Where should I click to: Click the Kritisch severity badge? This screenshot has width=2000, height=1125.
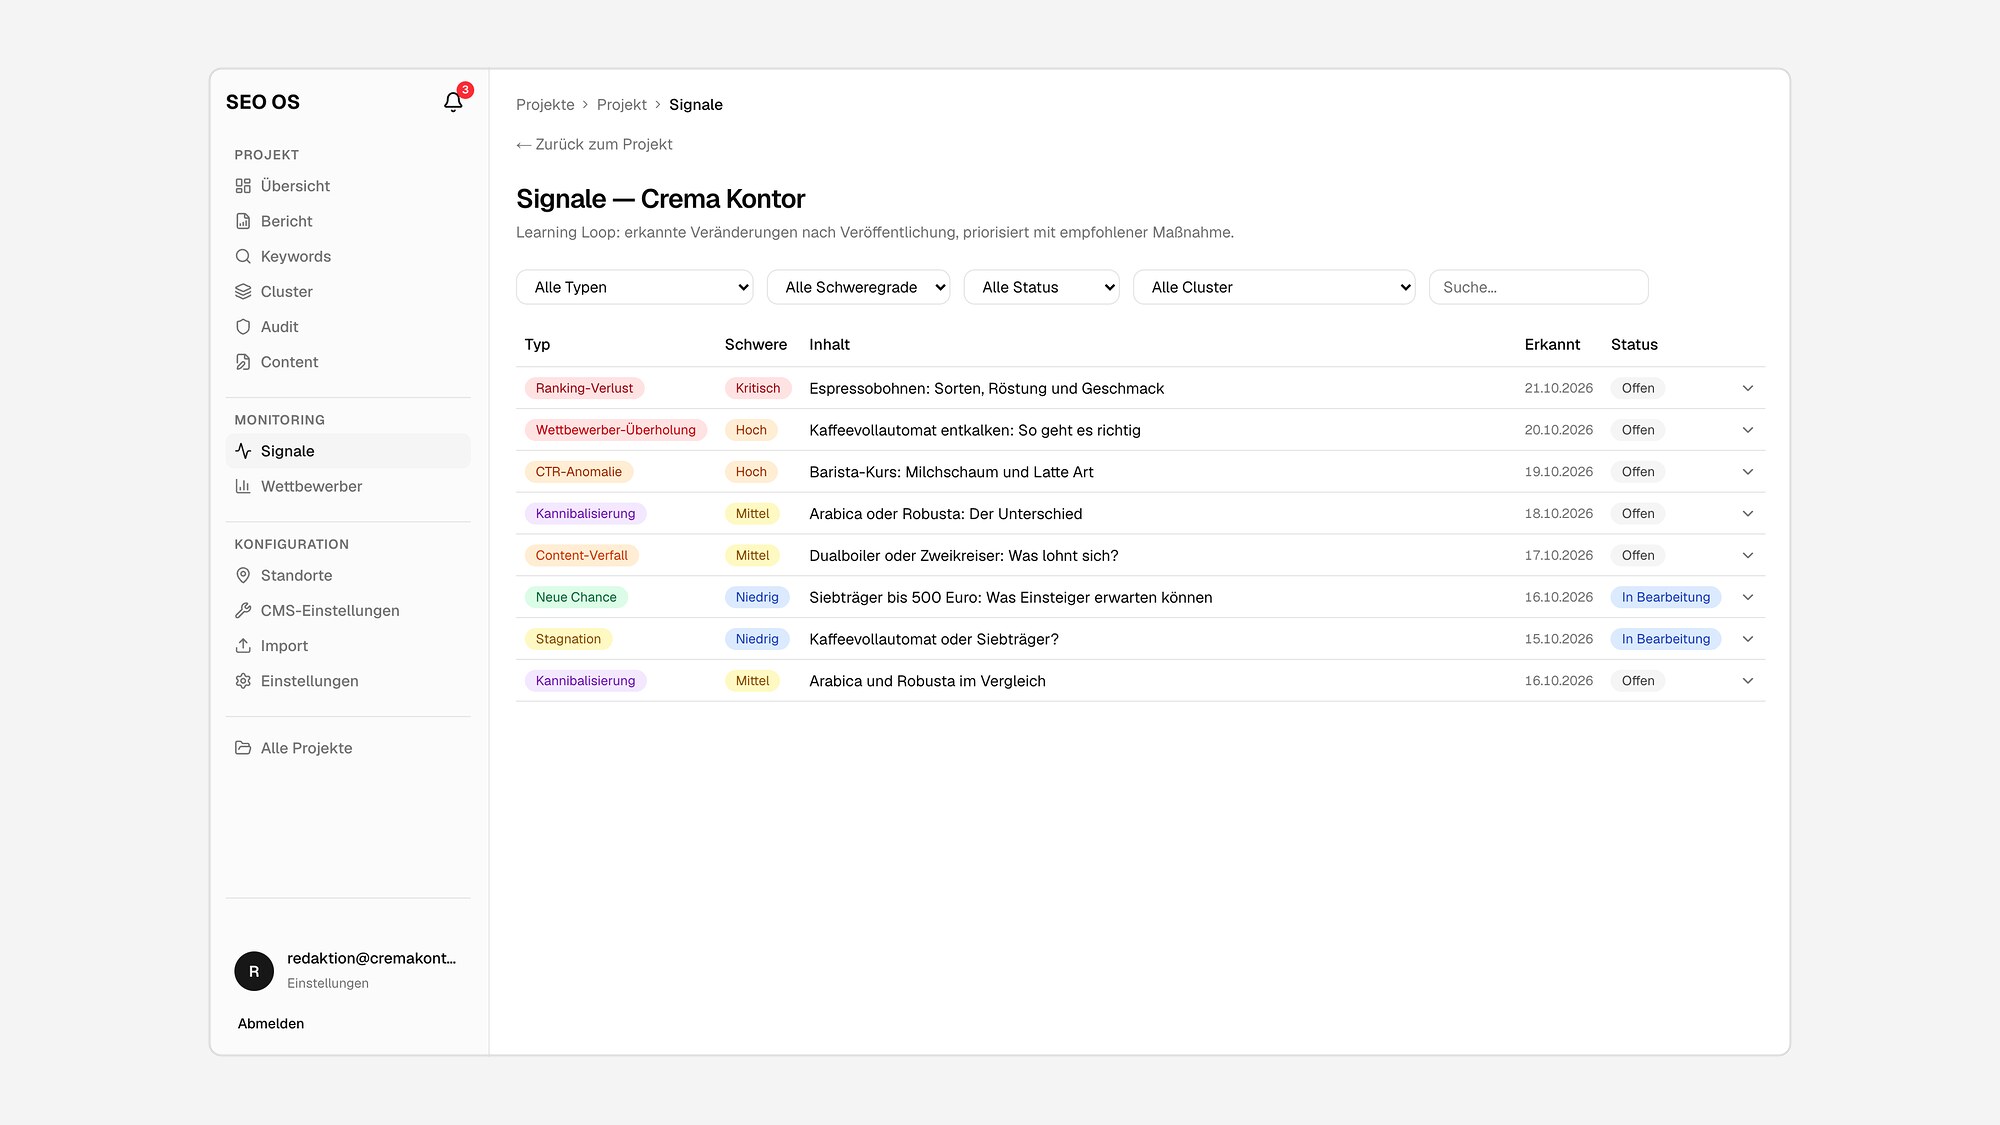tap(758, 388)
